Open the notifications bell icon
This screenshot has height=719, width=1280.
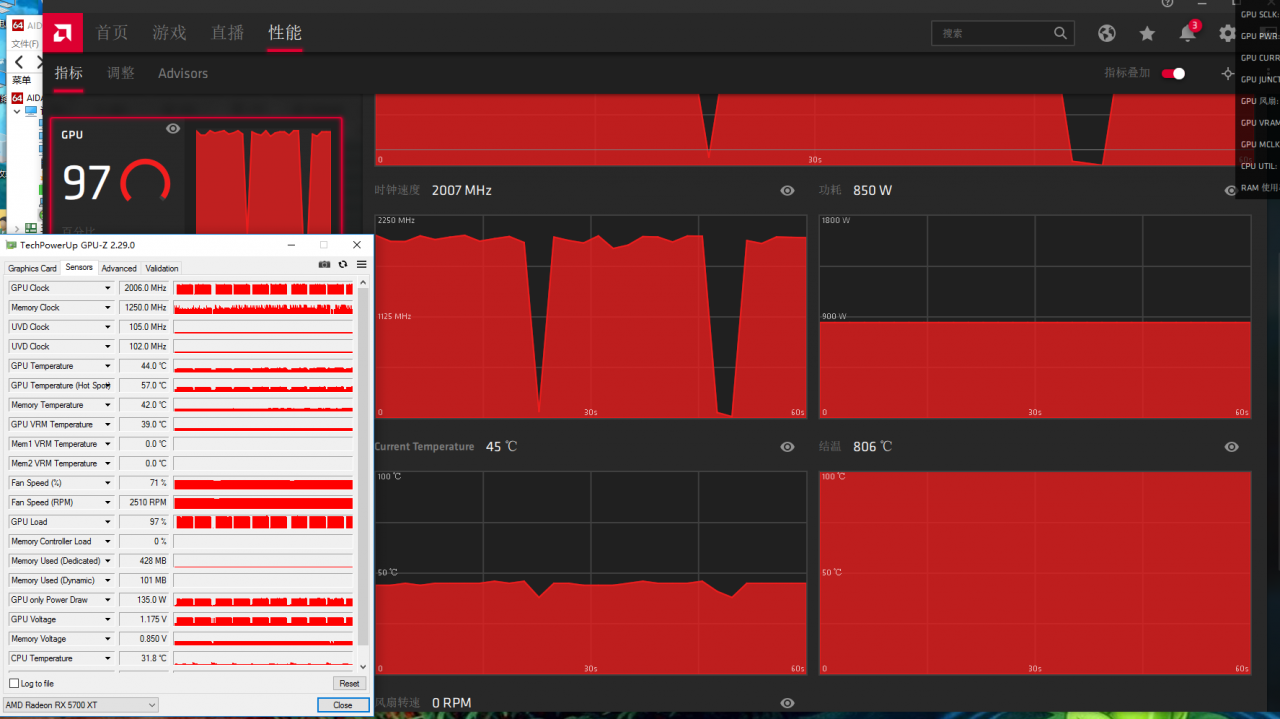click(x=1187, y=33)
